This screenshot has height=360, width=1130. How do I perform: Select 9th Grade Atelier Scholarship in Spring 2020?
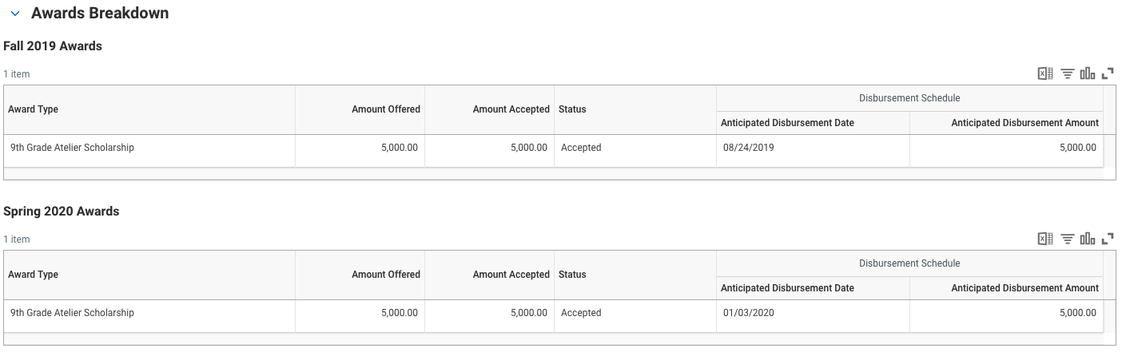[x=72, y=312]
